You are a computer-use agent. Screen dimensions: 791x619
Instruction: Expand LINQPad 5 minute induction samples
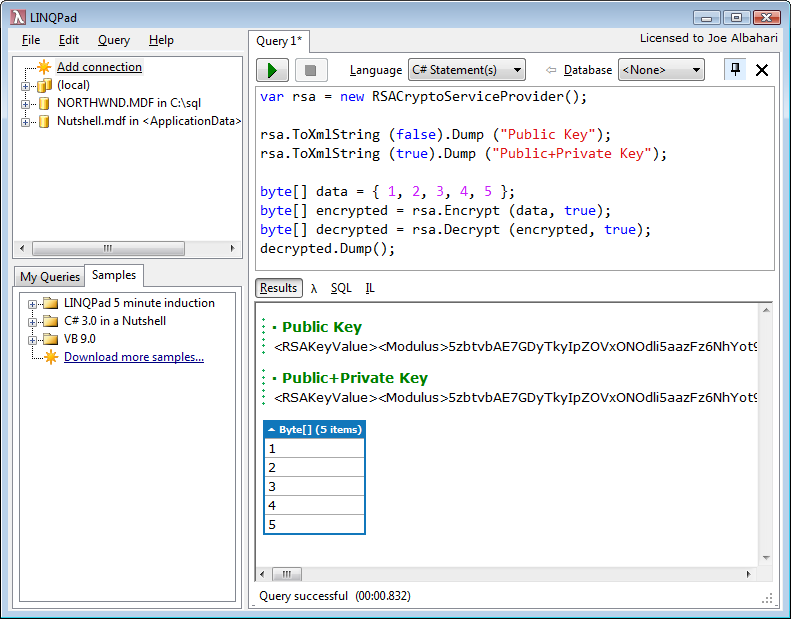[x=32, y=304]
